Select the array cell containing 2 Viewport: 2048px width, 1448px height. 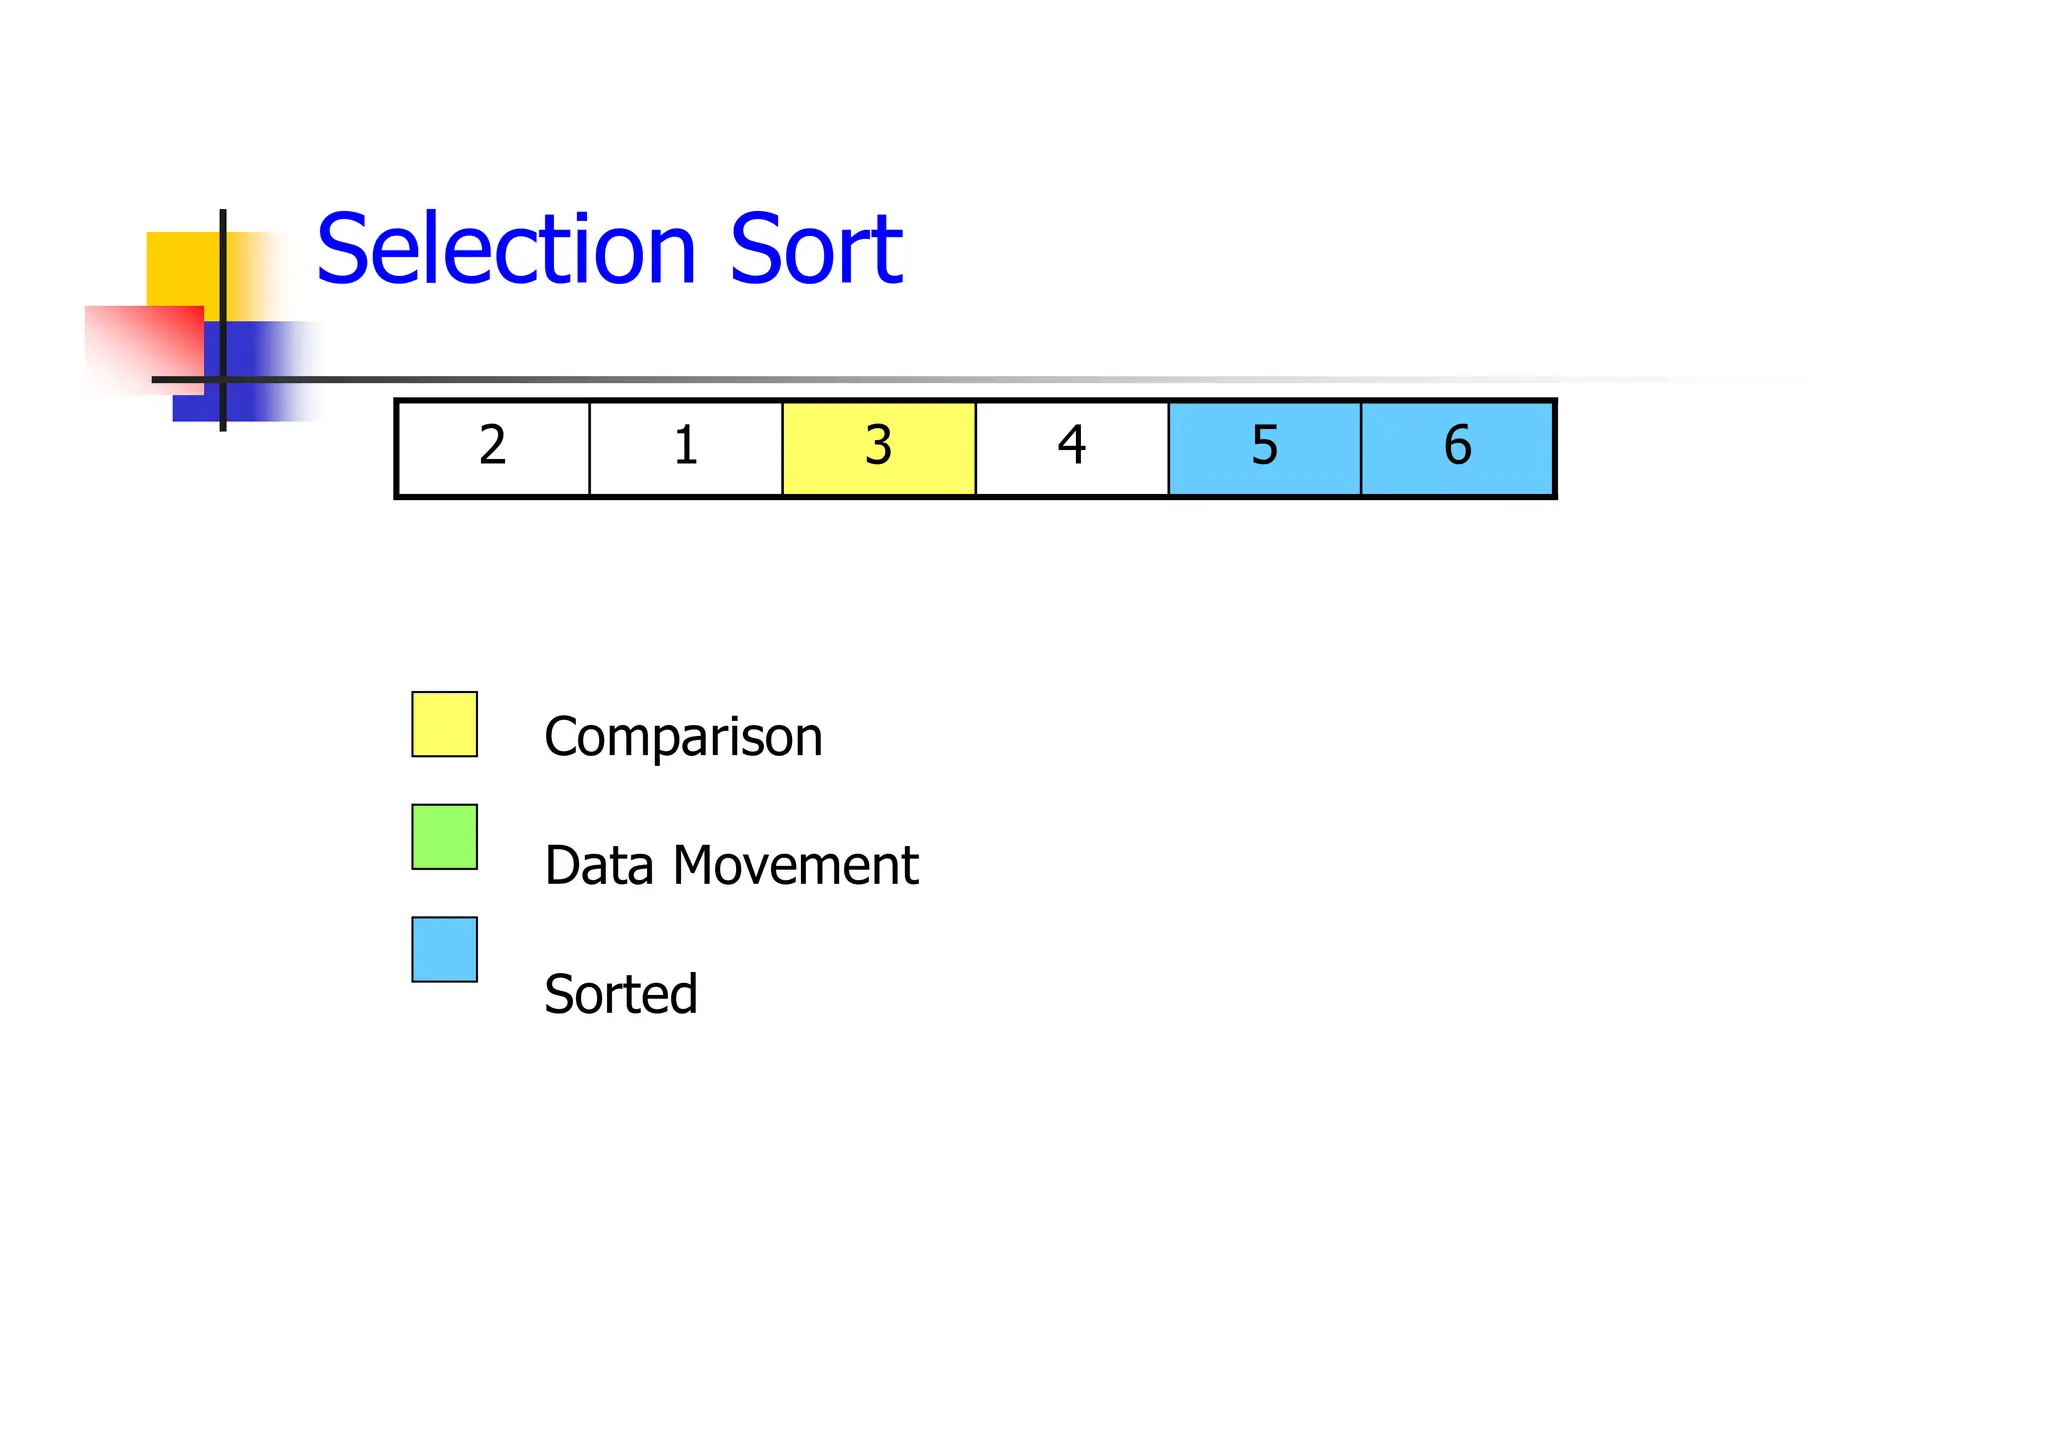tap(493, 448)
